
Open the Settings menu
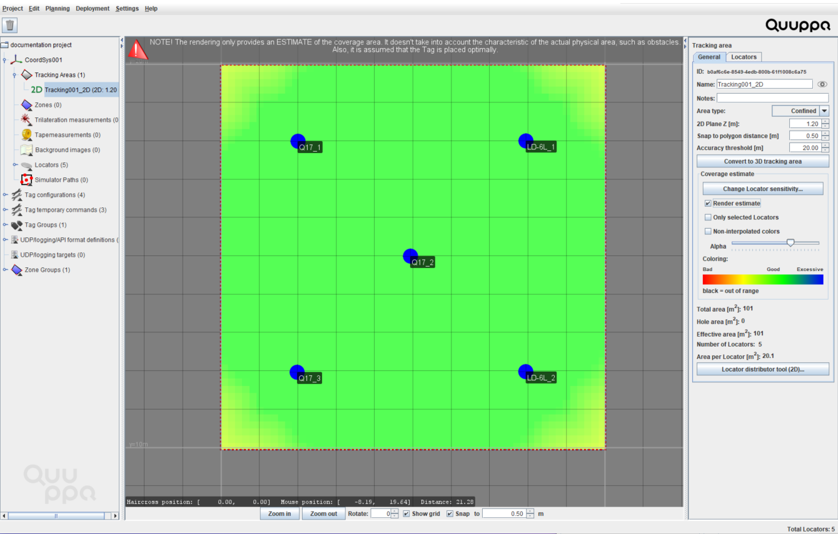127,9
